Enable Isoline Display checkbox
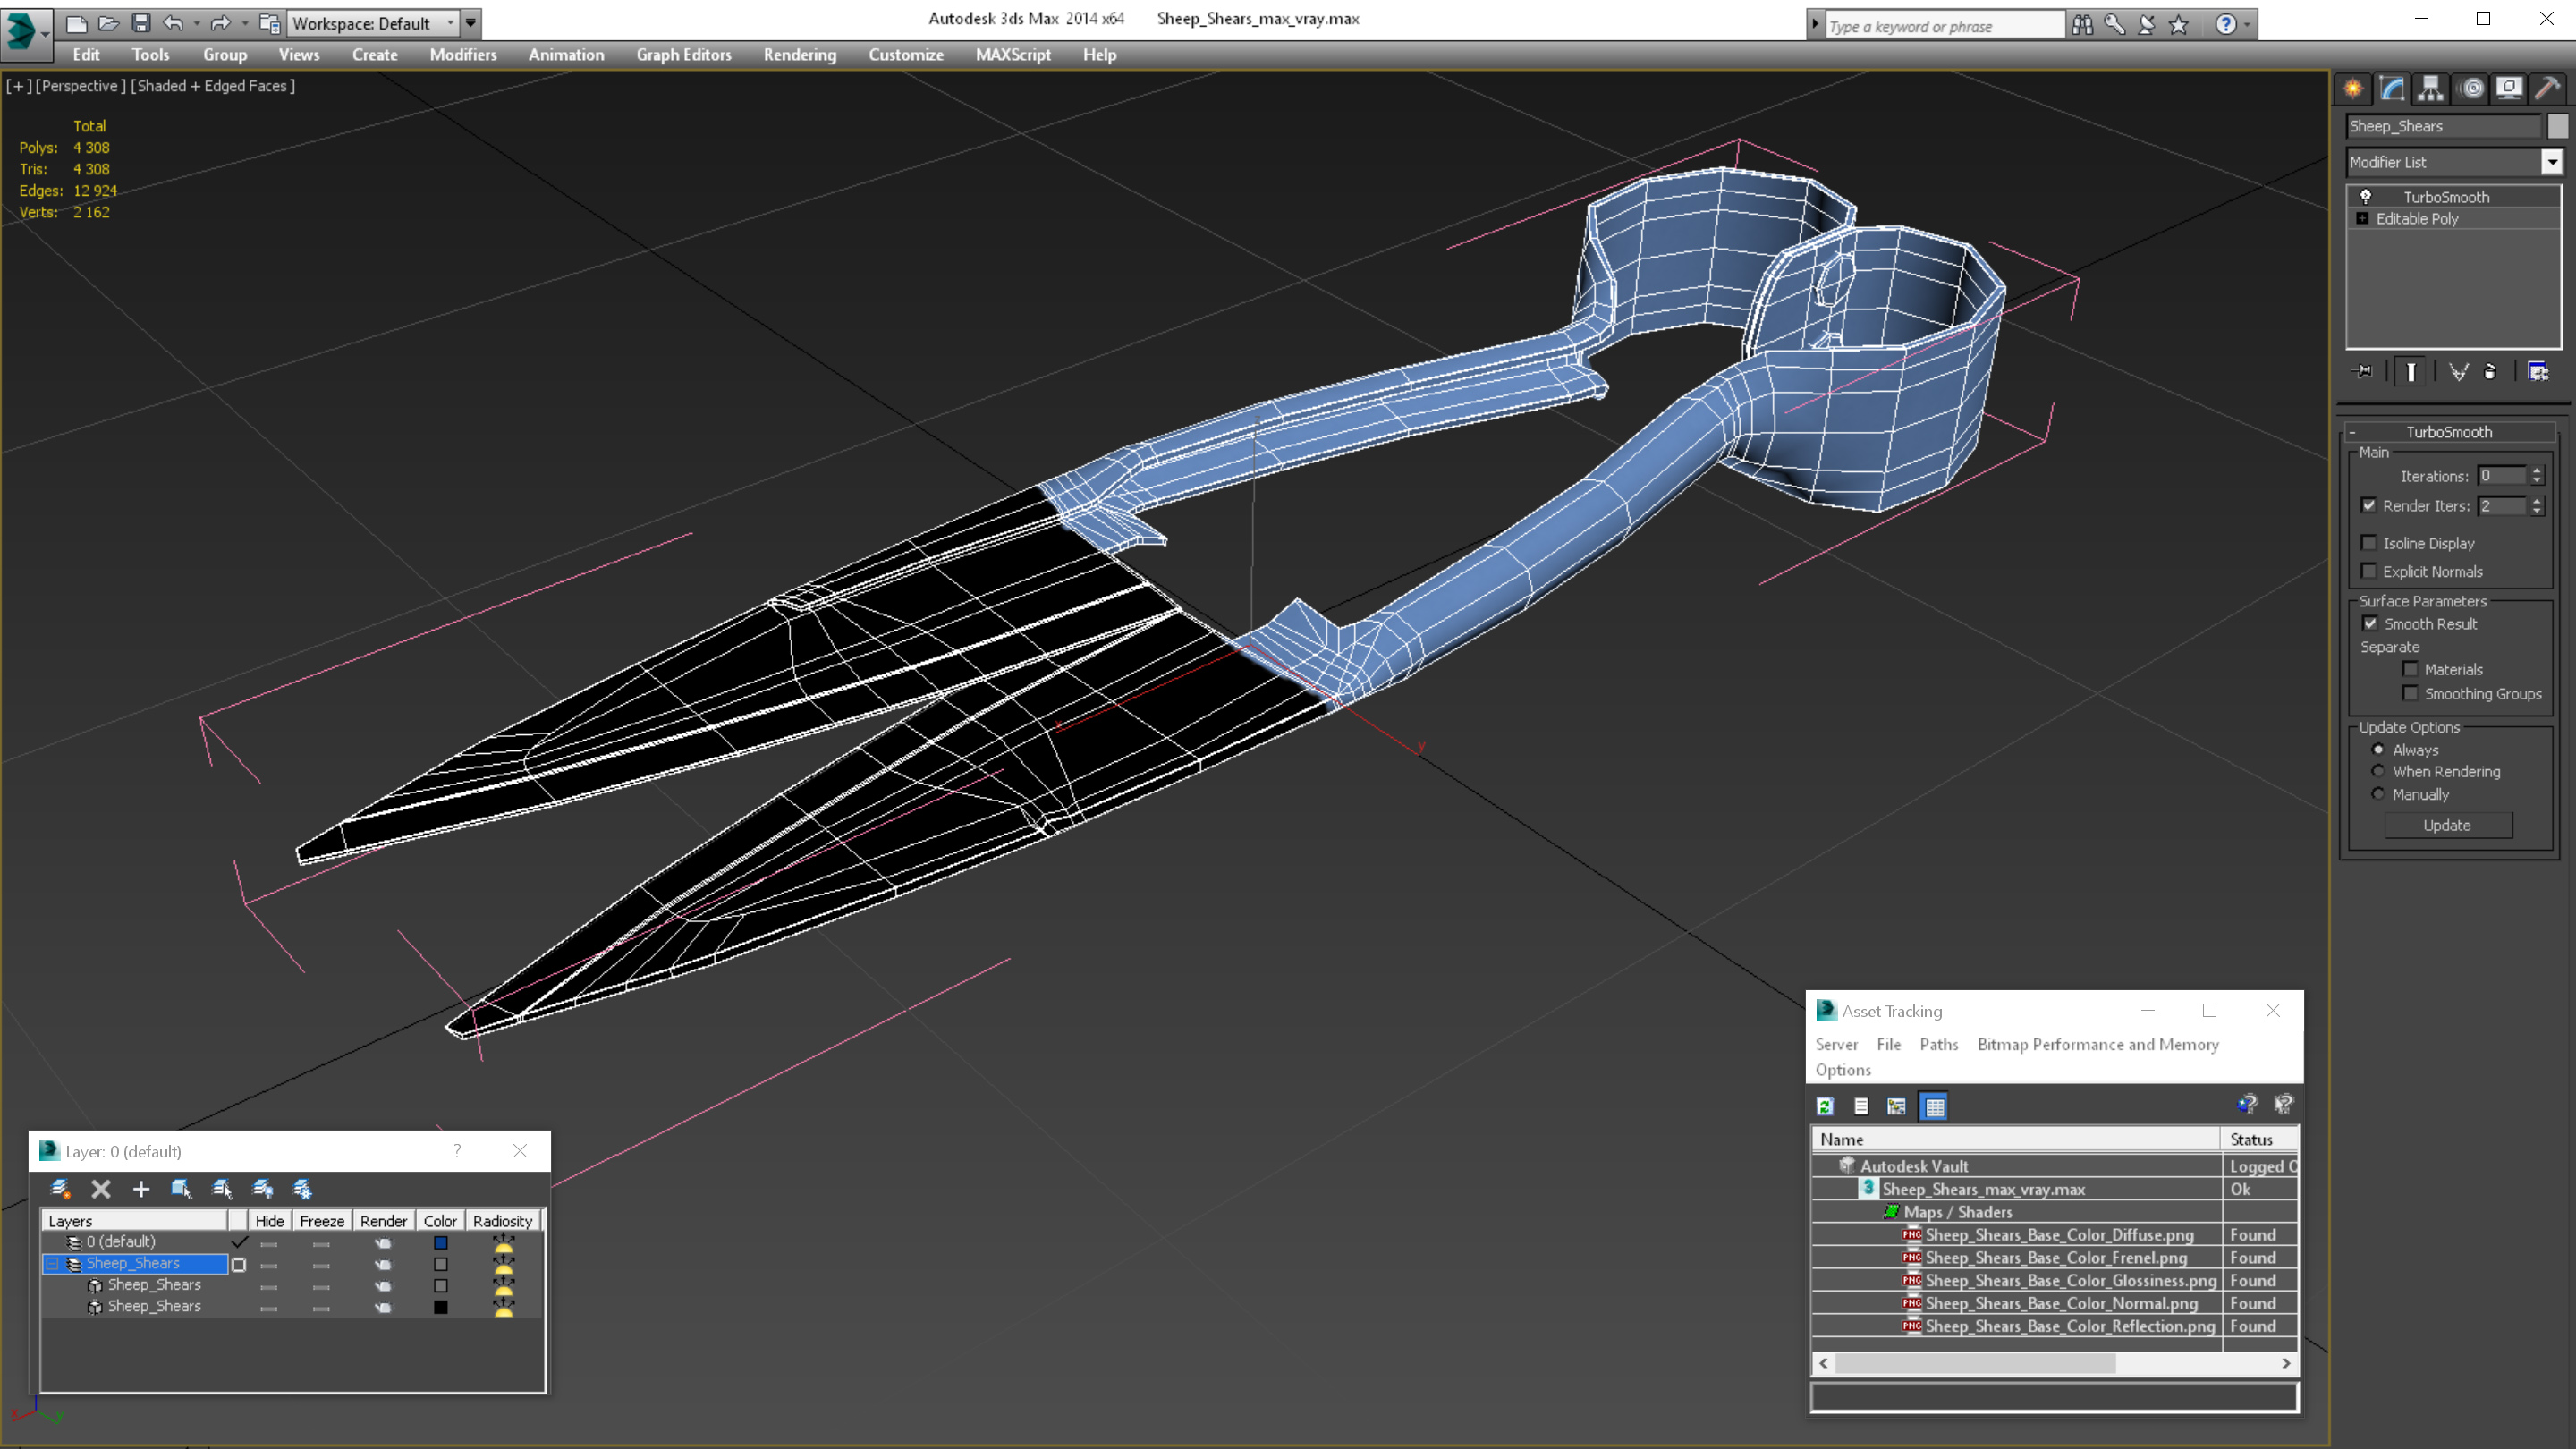The width and height of the screenshot is (2576, 1449). tap(2369, 543)
